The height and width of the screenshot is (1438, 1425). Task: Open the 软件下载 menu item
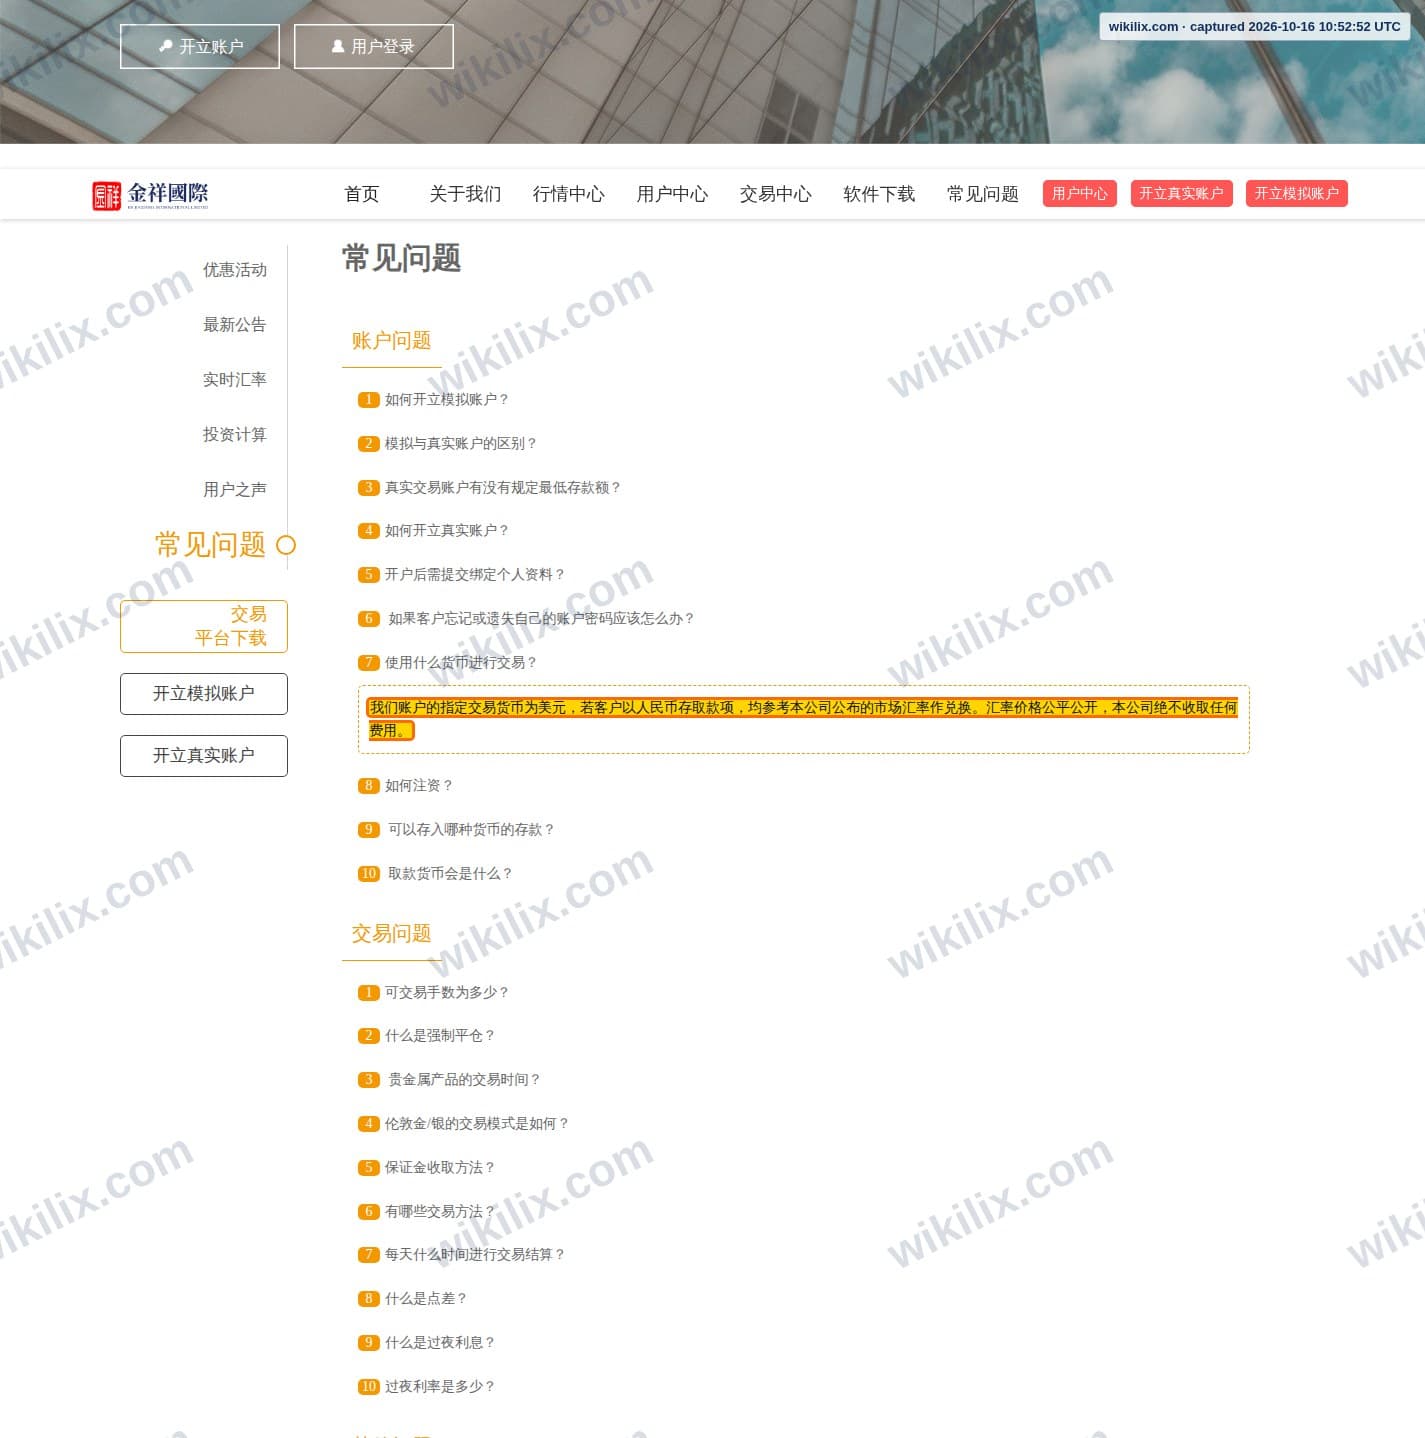(x=879, y=194)
